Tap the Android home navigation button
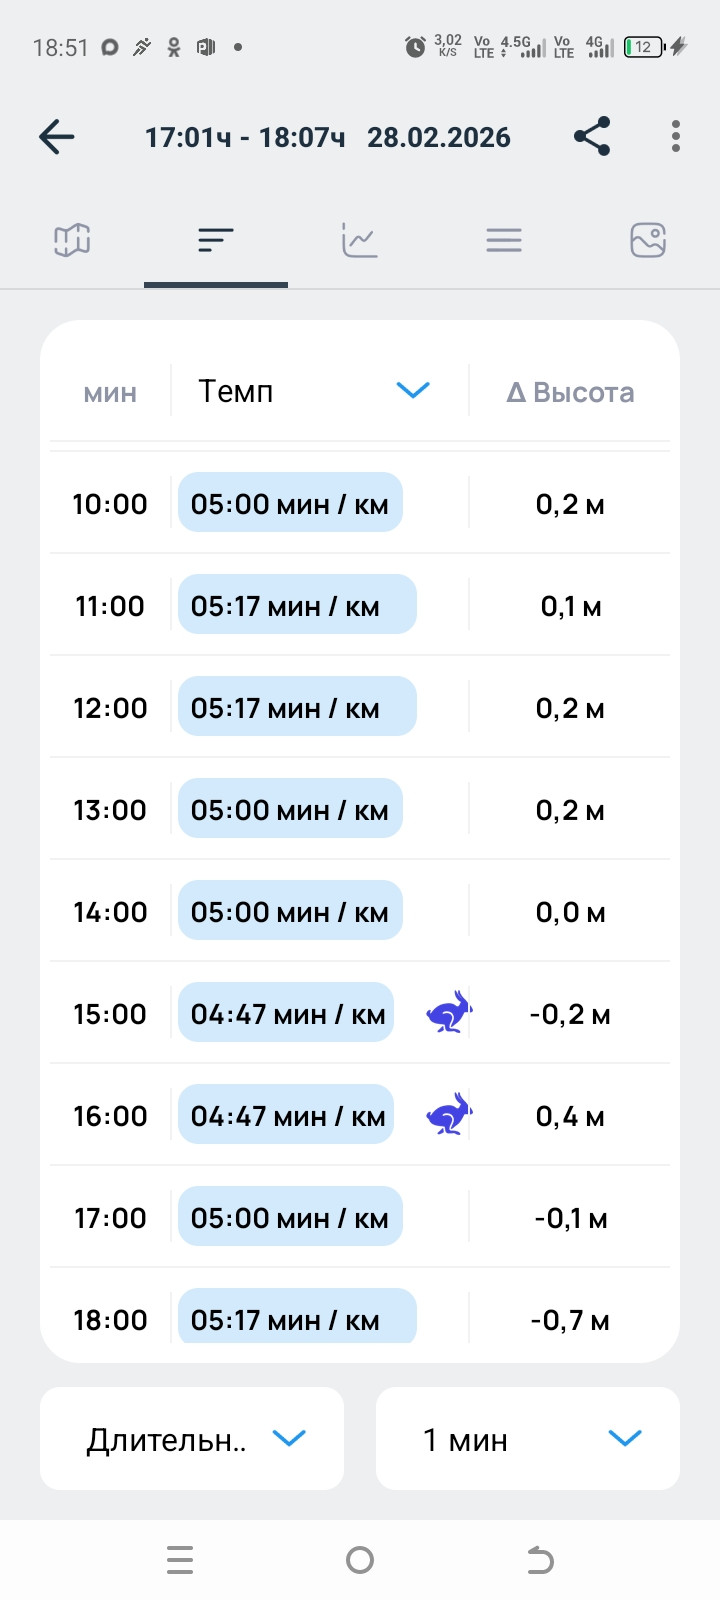Screen dimensions: 720x1600 (x=360, y=1560)
